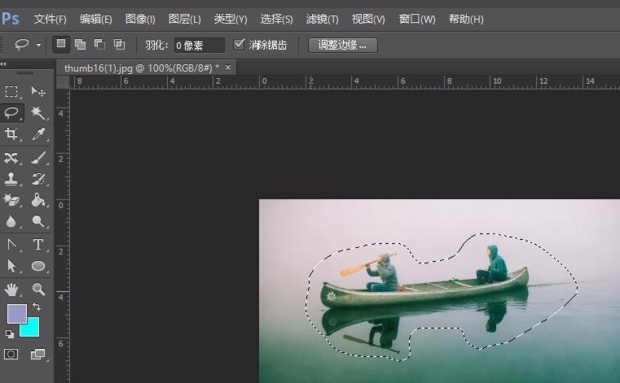Change screen mode
This screenshot has width=620, height=383.
(x=38, y=354)
